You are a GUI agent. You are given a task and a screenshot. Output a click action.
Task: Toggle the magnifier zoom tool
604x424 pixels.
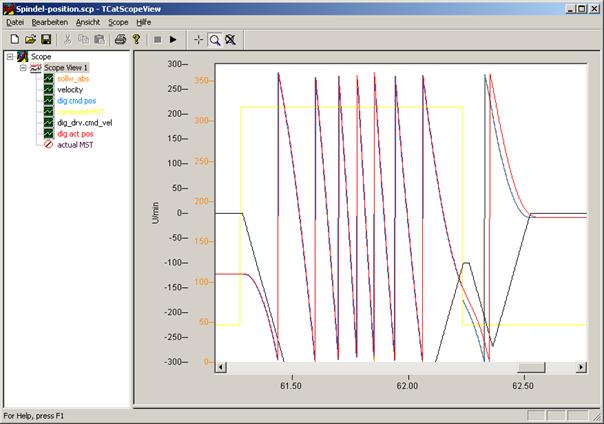215,39
